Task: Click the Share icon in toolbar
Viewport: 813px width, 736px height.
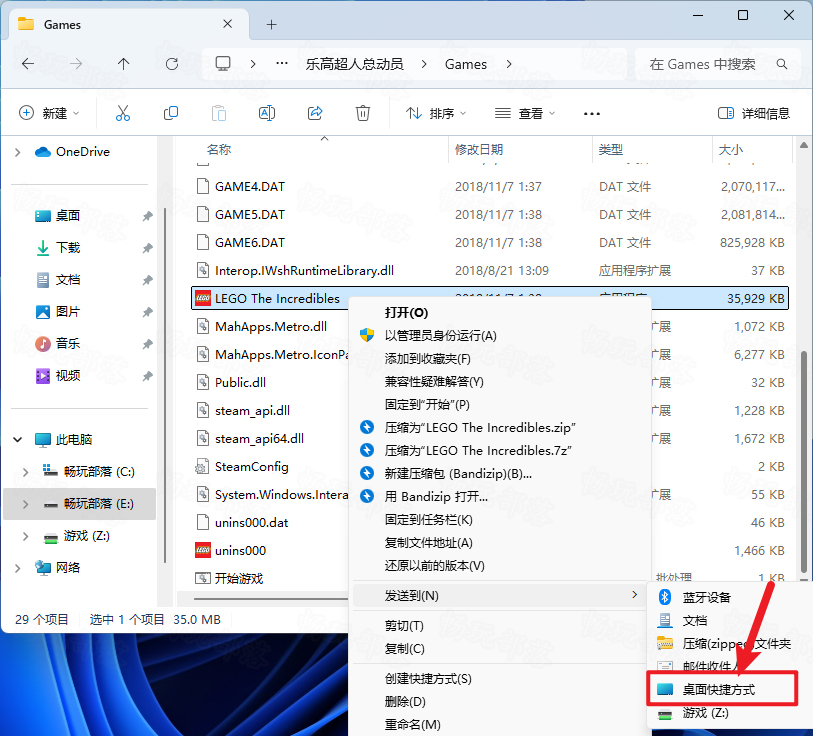Action: point(315,113)
